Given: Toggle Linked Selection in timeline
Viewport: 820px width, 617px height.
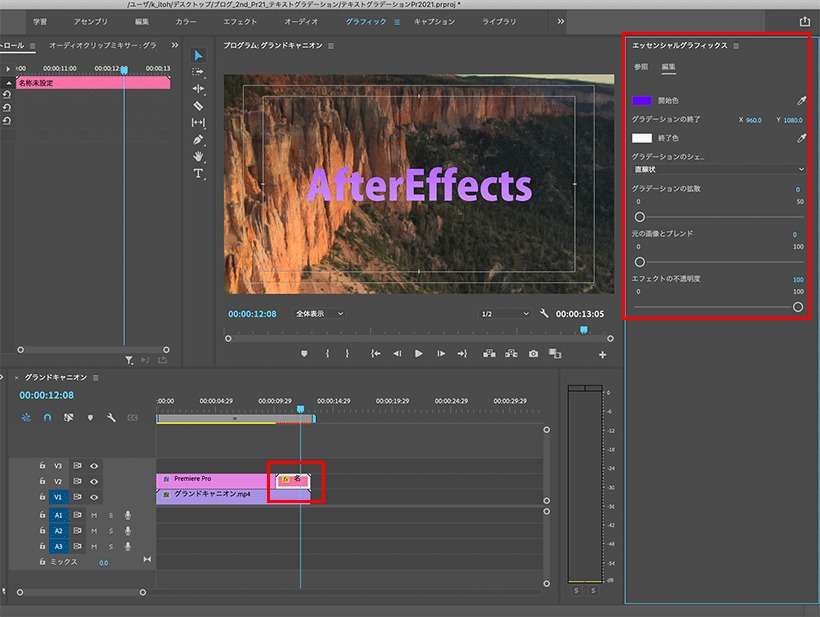Looking at the screenshot, I should pyautogui.click(x=69, y=418).
